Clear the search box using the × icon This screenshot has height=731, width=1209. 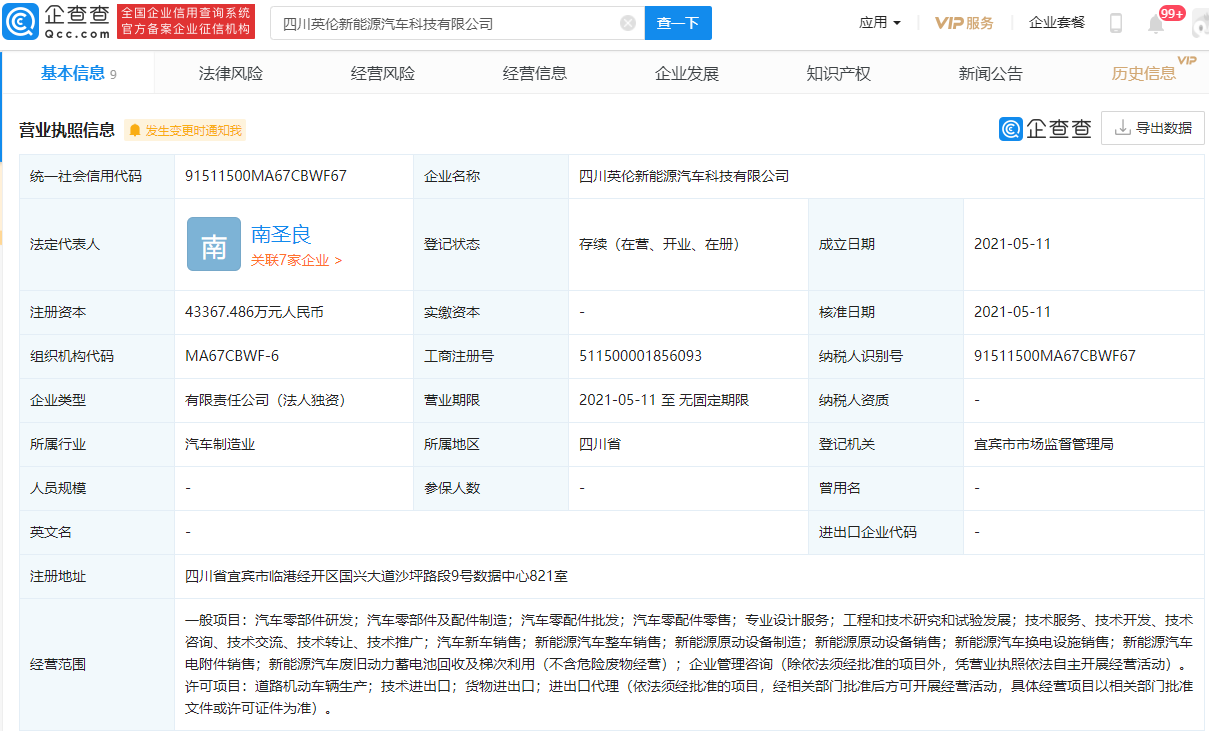click(628, 23)
